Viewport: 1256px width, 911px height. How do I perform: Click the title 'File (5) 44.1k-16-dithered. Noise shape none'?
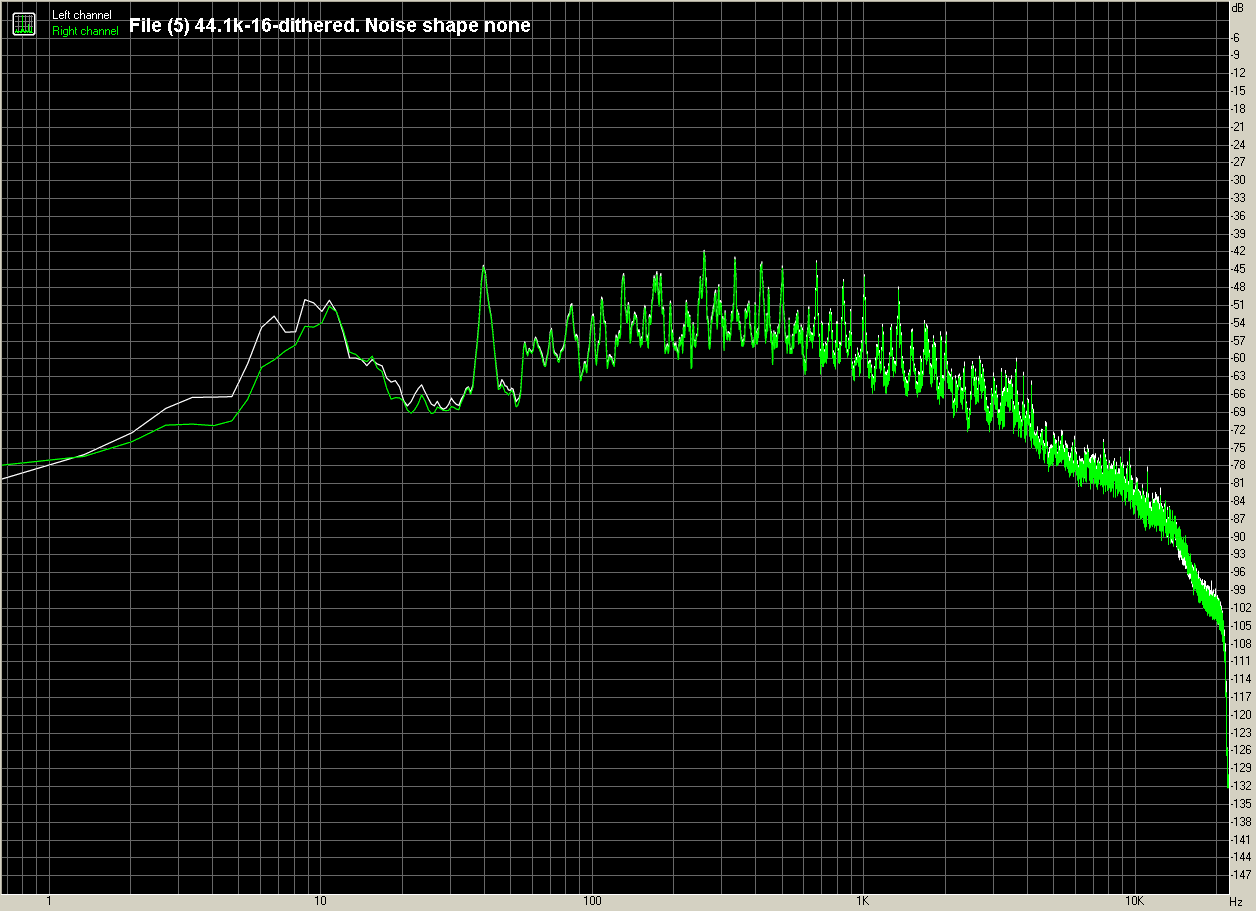(x=330, y=25)
